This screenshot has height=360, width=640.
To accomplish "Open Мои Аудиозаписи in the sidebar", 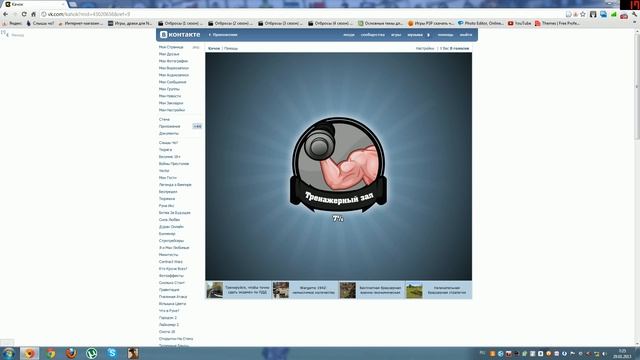I will [x=174, y=75].
